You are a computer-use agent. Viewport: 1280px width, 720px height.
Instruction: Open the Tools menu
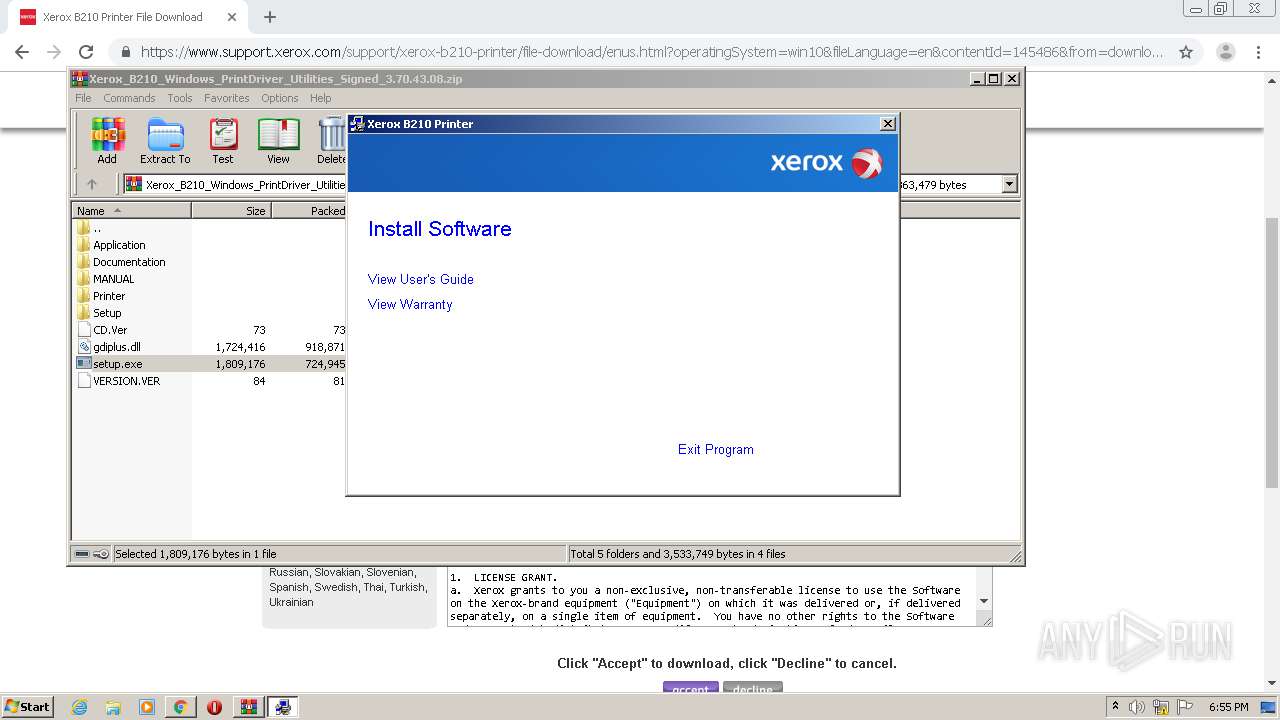point(180,98)
